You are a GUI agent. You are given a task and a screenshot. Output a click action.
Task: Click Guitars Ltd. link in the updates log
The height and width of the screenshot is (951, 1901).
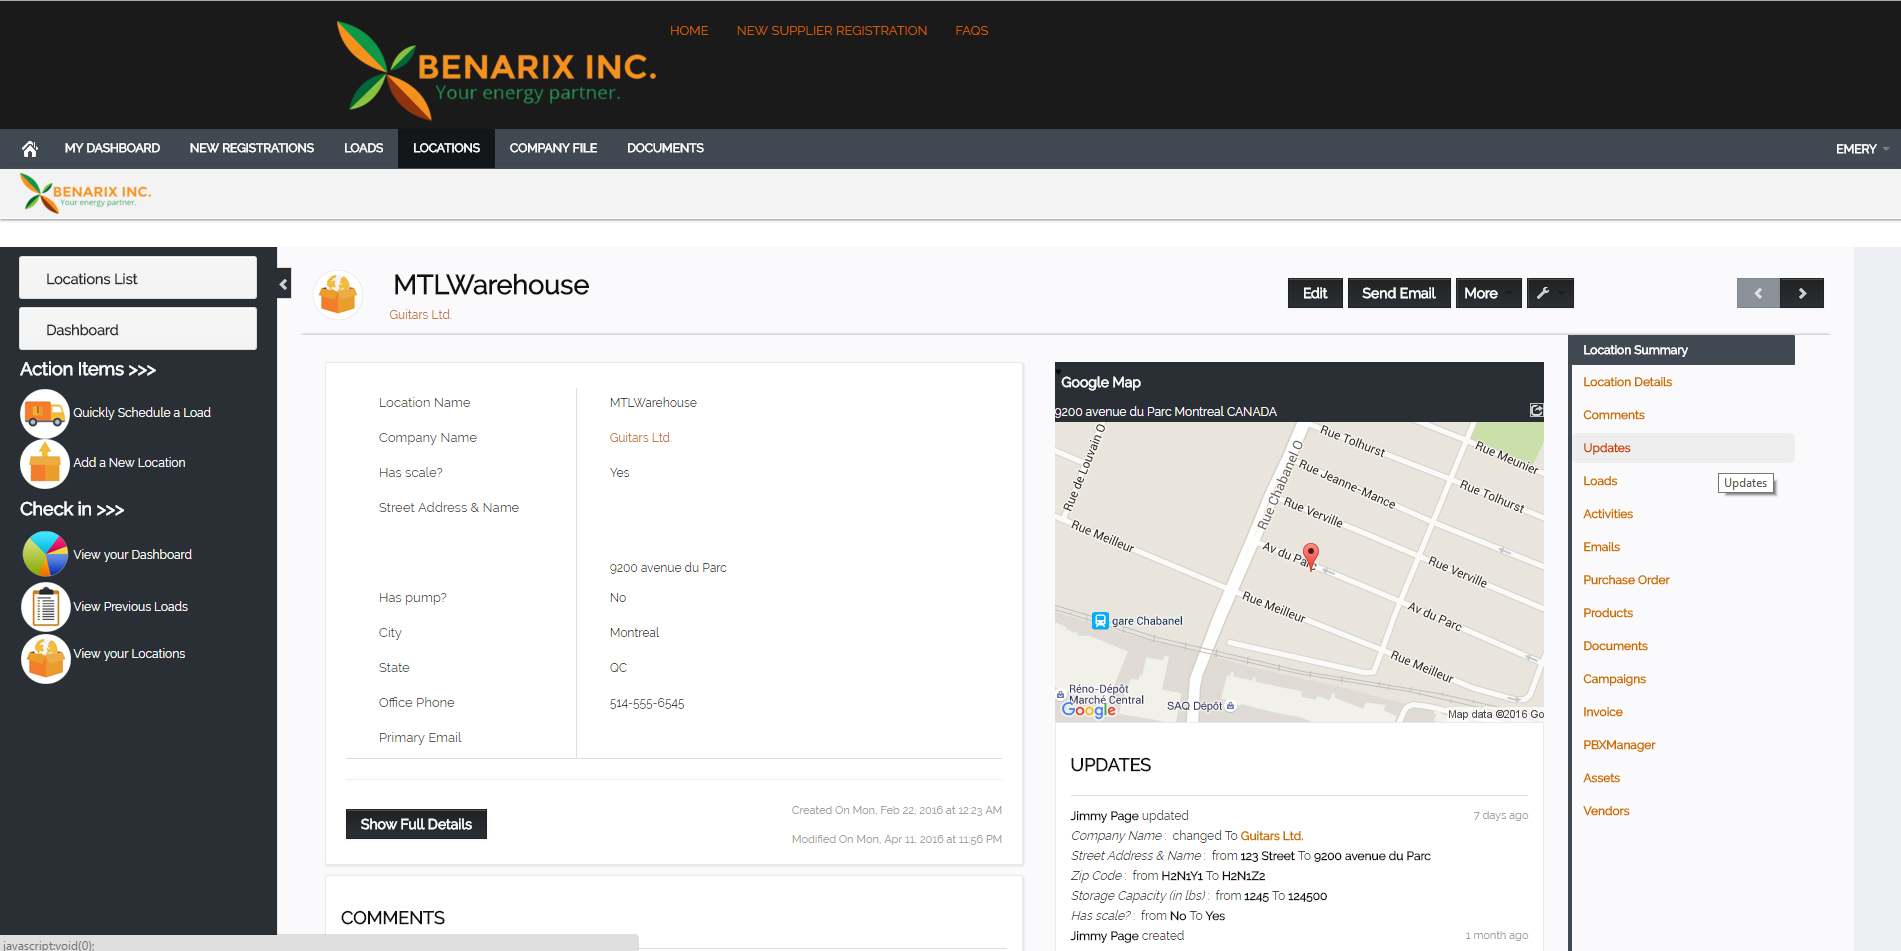[x=1271, y=836]
